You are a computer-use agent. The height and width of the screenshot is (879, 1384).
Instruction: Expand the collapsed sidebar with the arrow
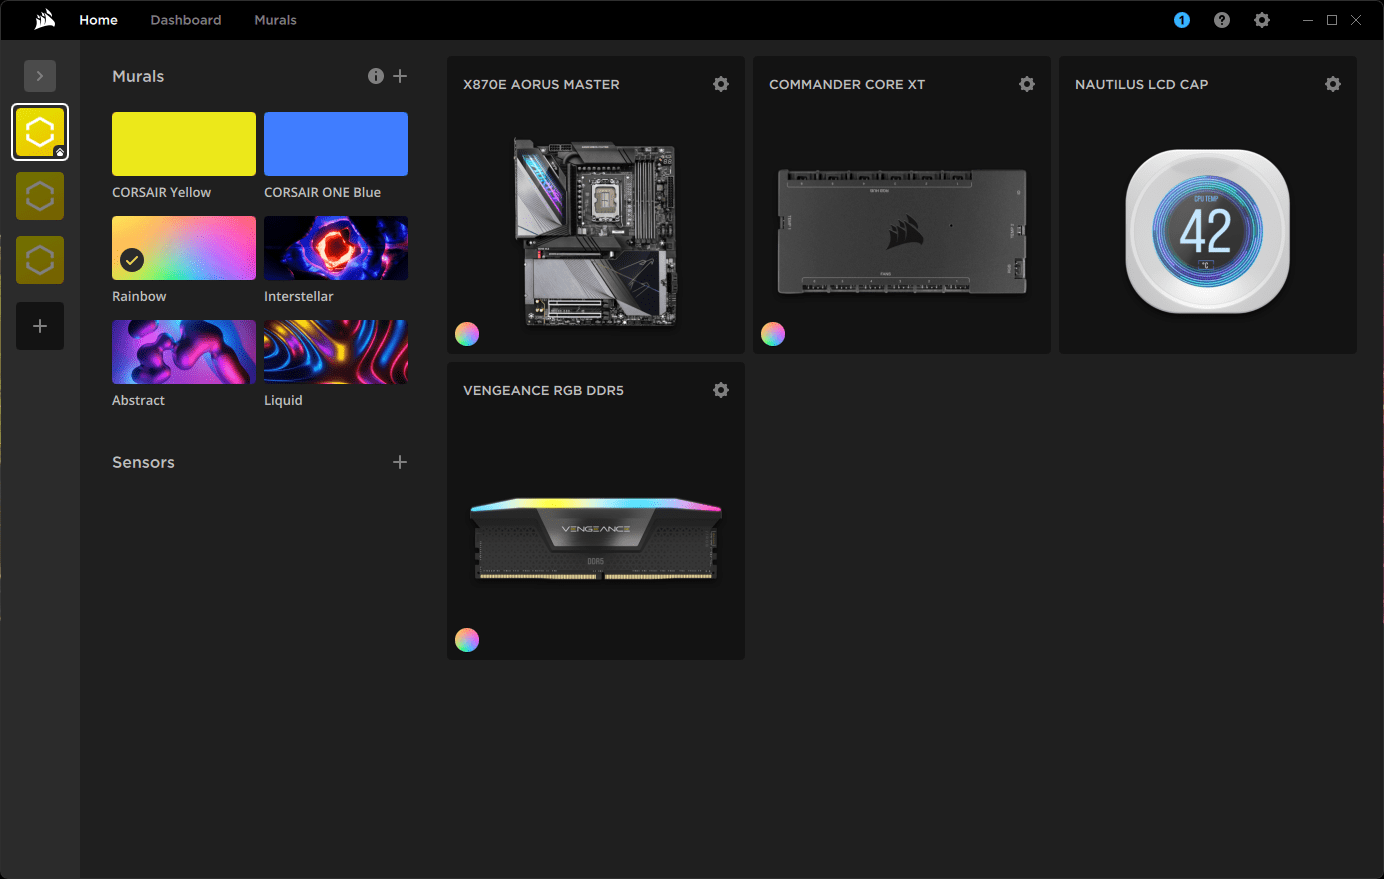[40, 75]
